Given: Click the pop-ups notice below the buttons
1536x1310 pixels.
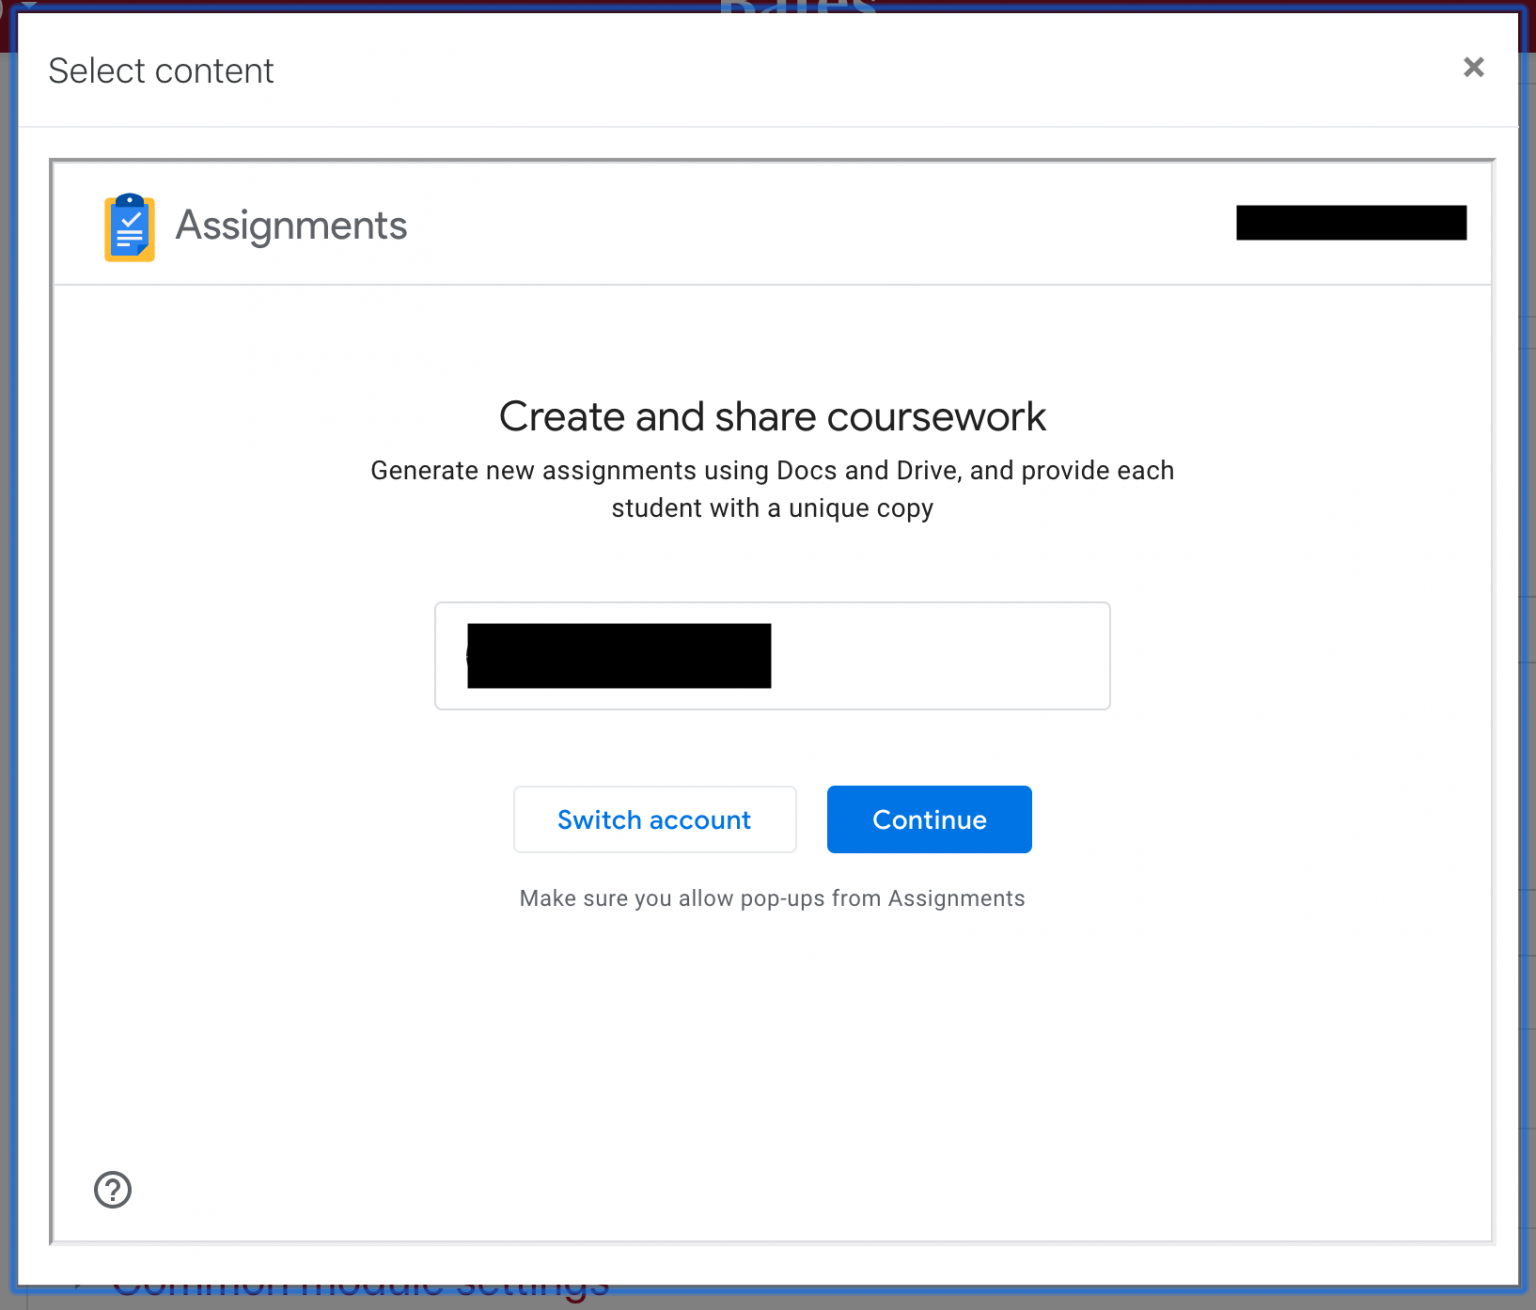Looking at the screenshot, I should pos(772,899).
